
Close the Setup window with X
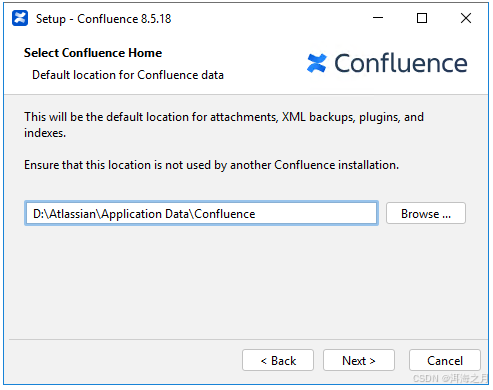point(466,18)
